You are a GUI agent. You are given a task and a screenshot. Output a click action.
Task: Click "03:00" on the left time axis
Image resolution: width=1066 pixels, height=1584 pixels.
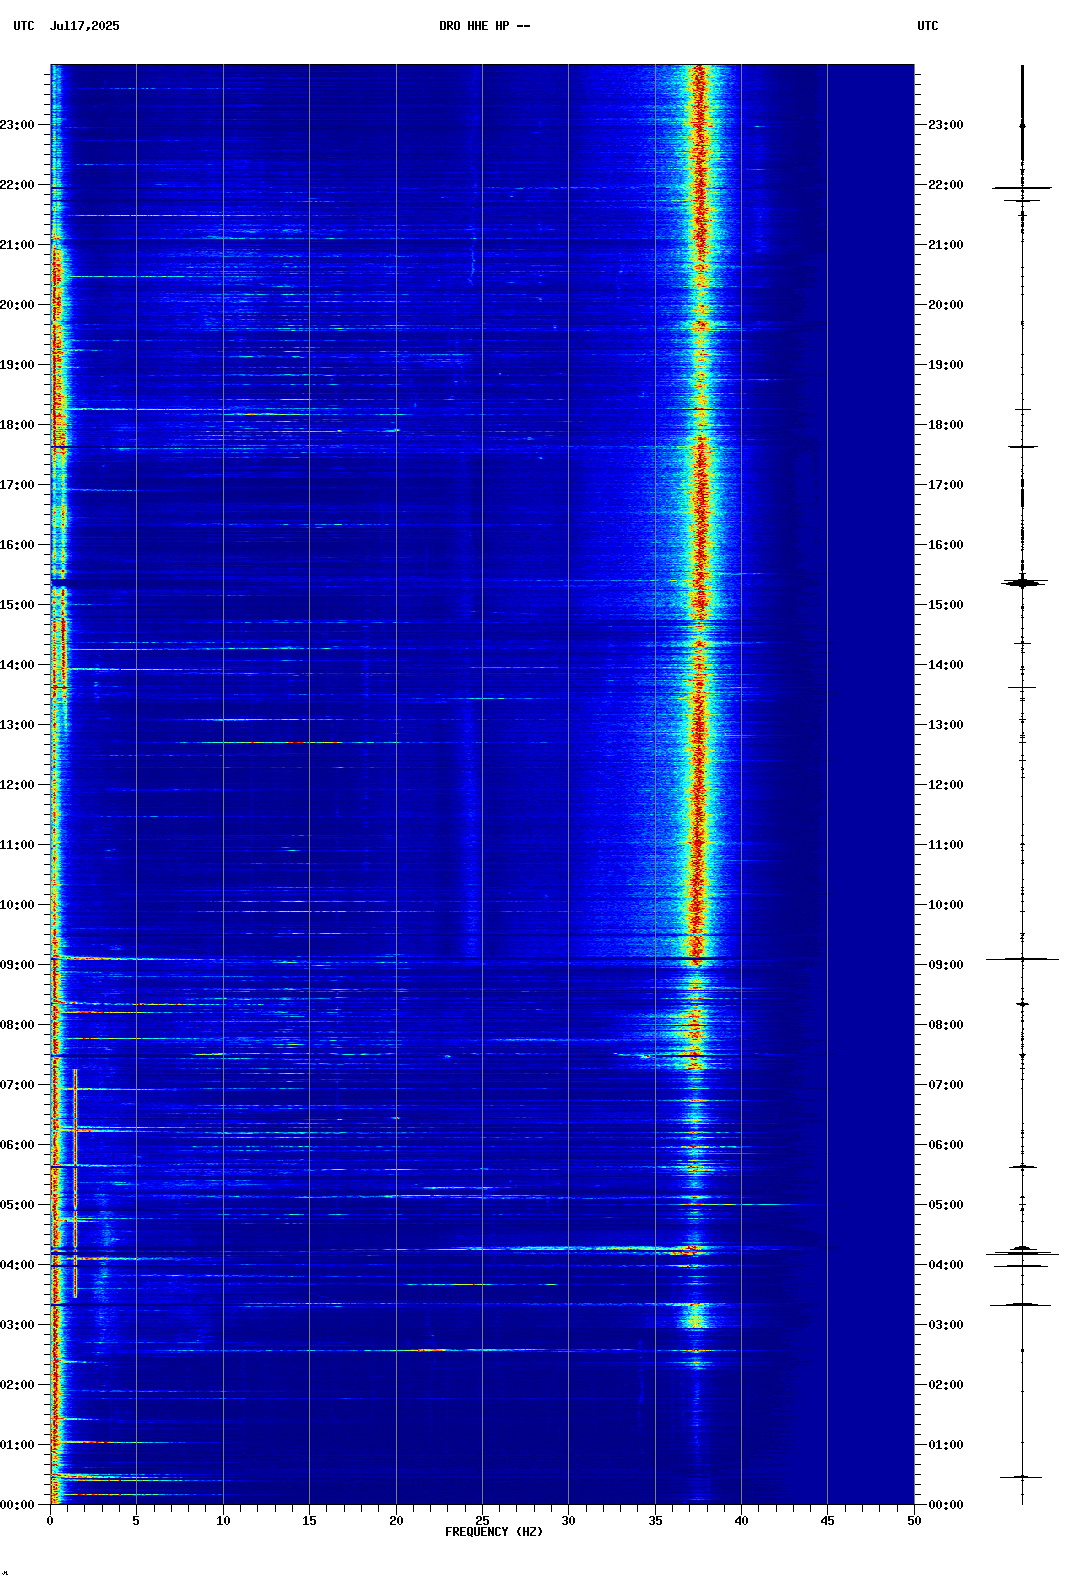(x=17, y=1325)
